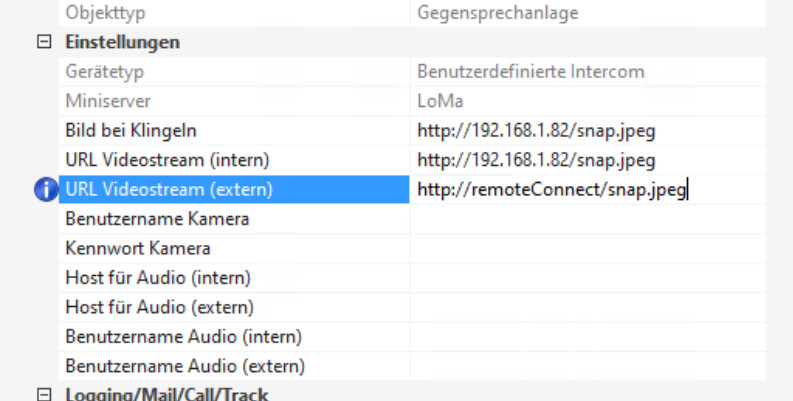Collapse the Logging/Mail/Call/Track section
The image size is (793, 401).
[x=43, y=394]
